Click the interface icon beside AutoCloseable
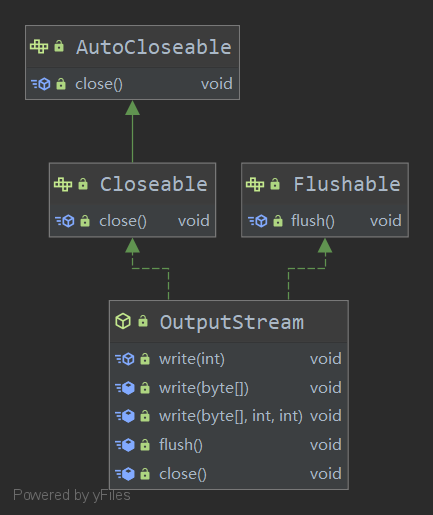 pyautogui.click(x=39, y=46)
